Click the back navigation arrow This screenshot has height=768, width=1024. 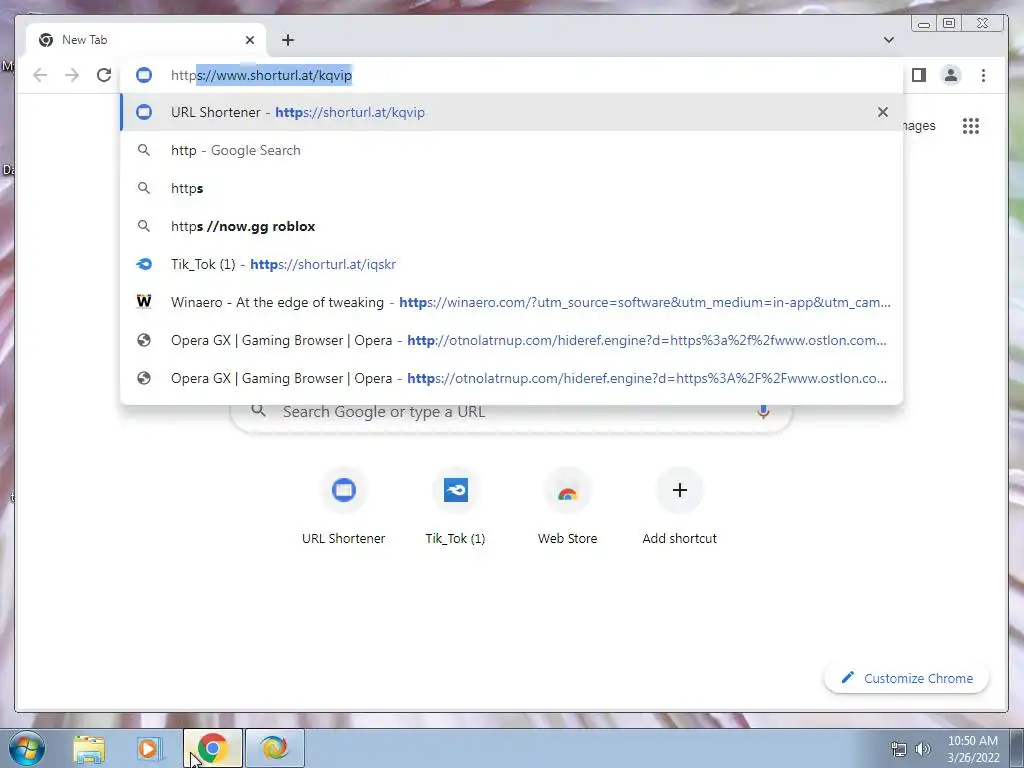click(x=40, y=75)
